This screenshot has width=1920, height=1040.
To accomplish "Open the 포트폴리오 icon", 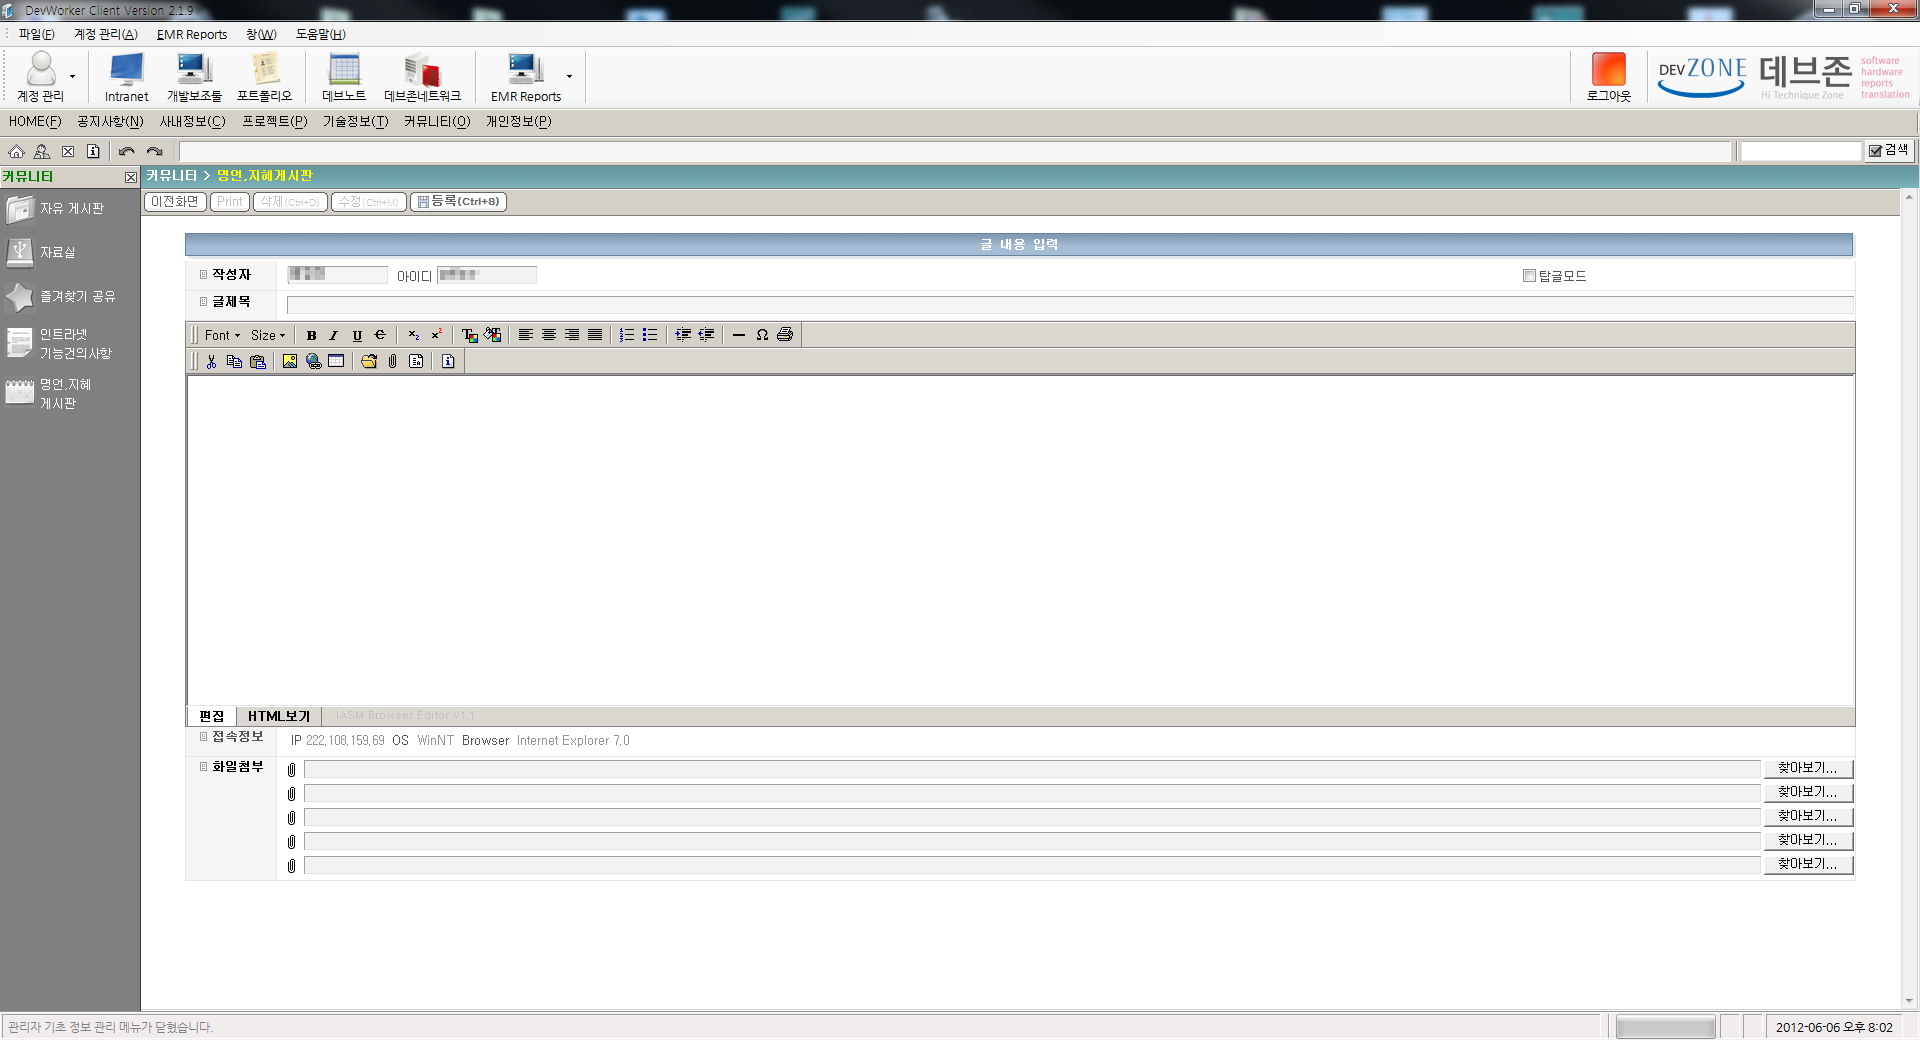I will coord(265,76).
